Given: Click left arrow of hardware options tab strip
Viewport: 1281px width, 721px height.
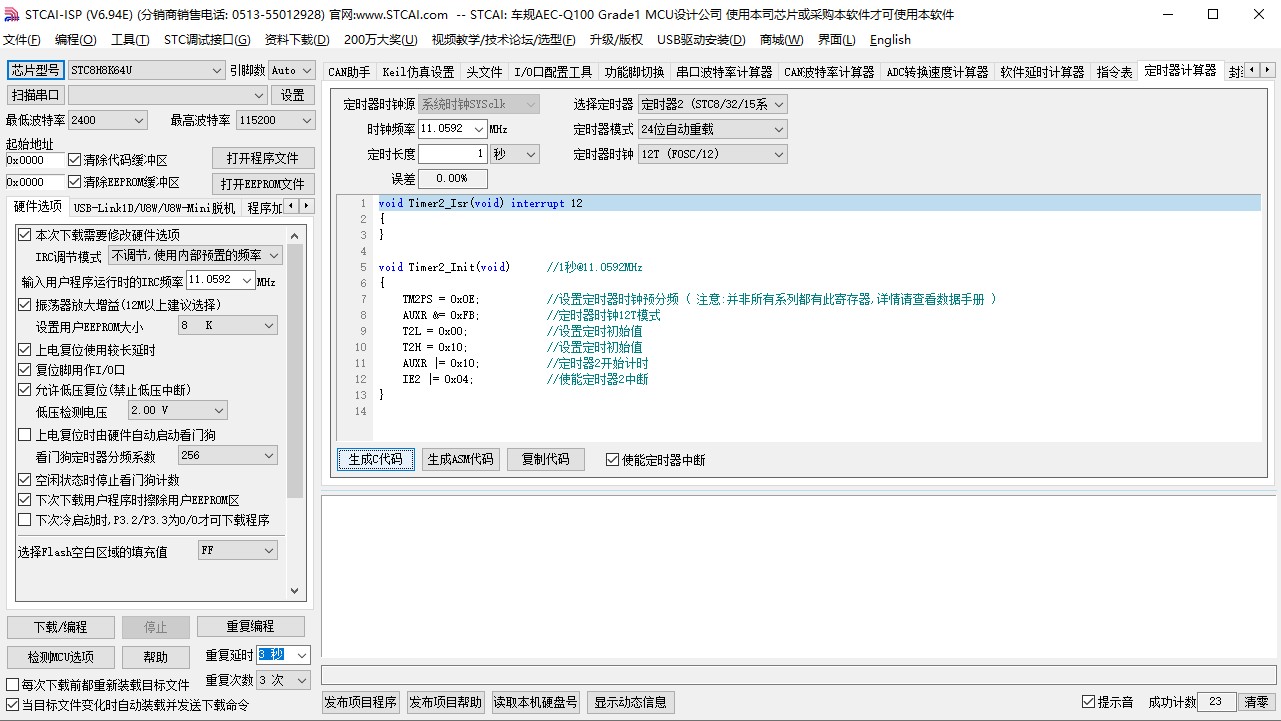Looking at the screenshot, I should click(x=291, y=206).
